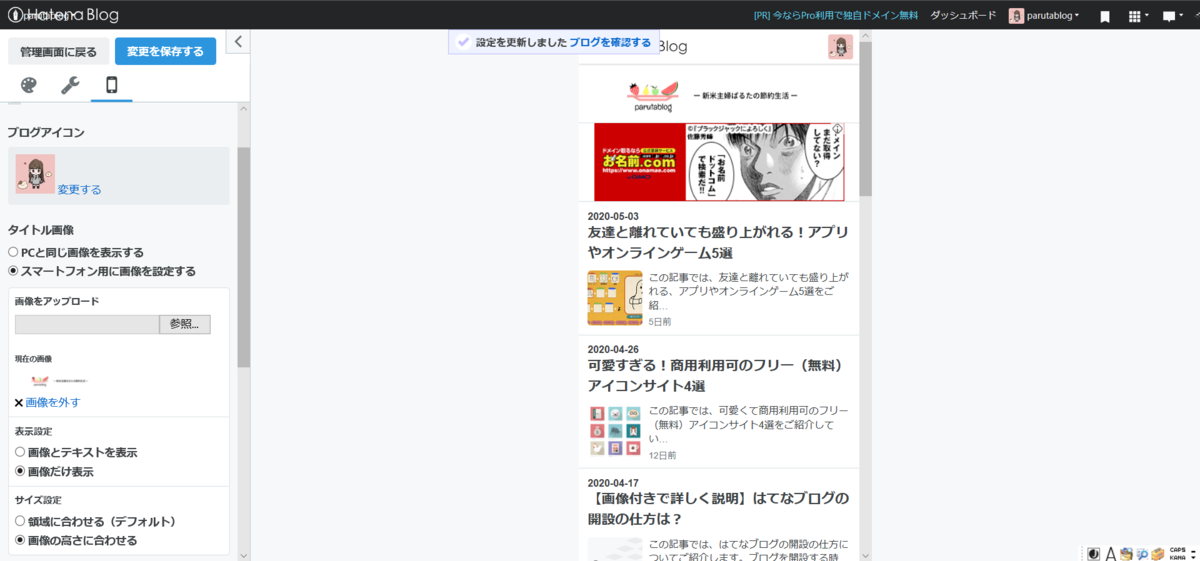Image resolution: width=1200 pixels, height=561 pixels.
Task: Click the お名前.com advertisement banner
Action: (719, 162)
